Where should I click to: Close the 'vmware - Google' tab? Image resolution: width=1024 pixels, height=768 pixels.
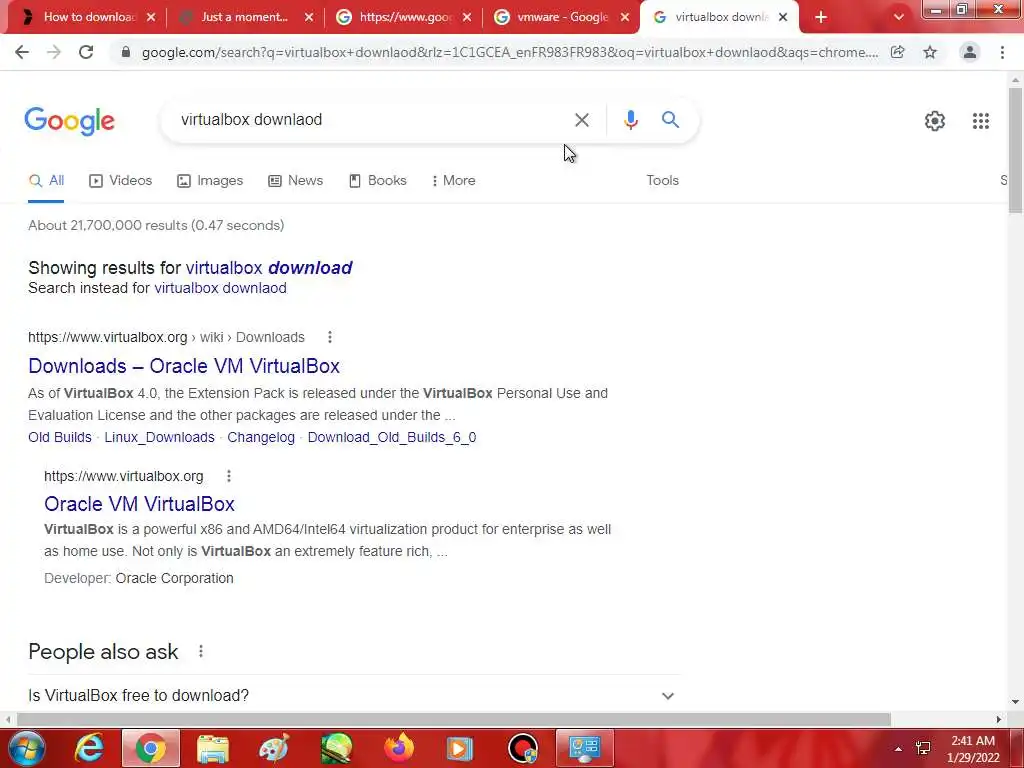tap(625, 18)
